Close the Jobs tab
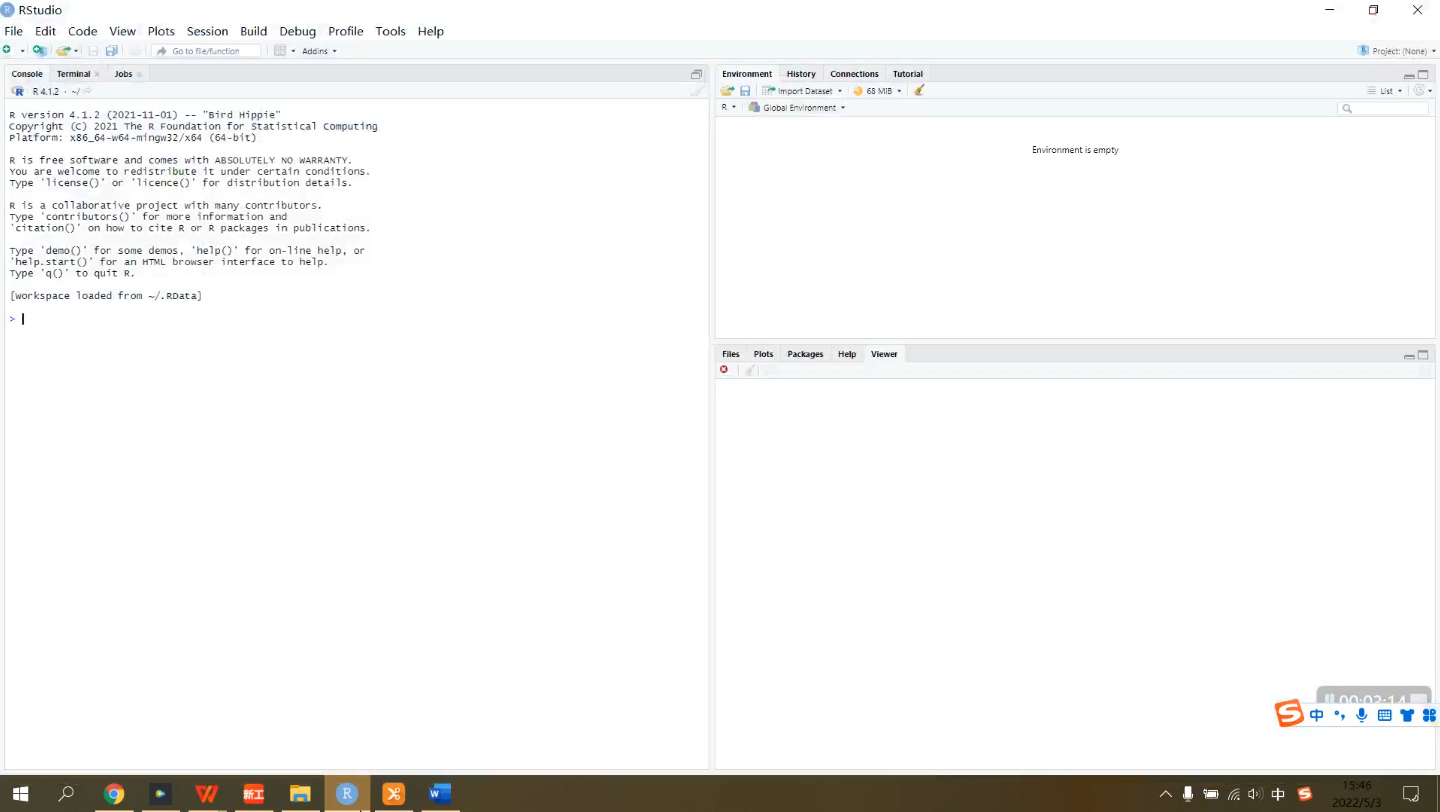 pos(139,74)
